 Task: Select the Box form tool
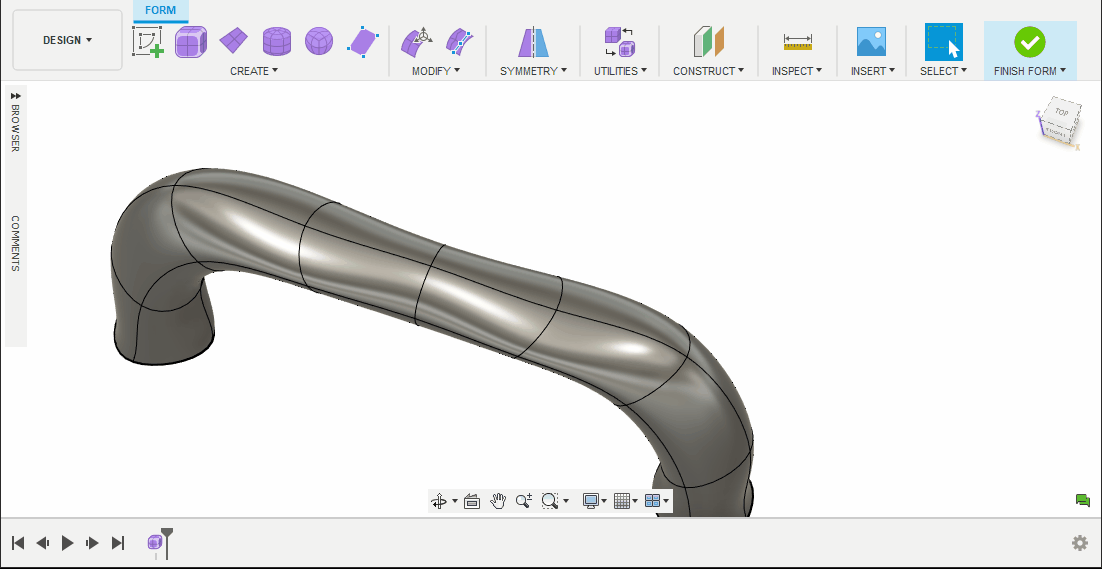[191, 42]
